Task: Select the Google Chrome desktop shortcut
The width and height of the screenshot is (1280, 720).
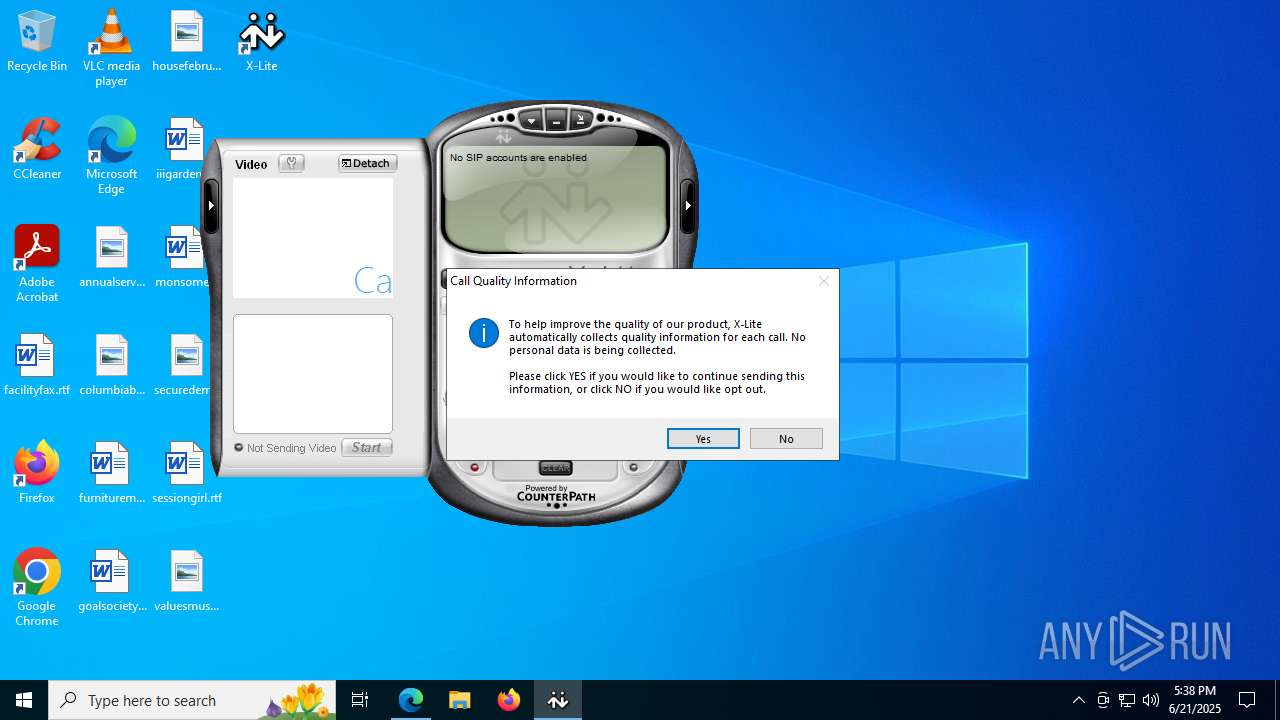Action: [x=37, y=588]
